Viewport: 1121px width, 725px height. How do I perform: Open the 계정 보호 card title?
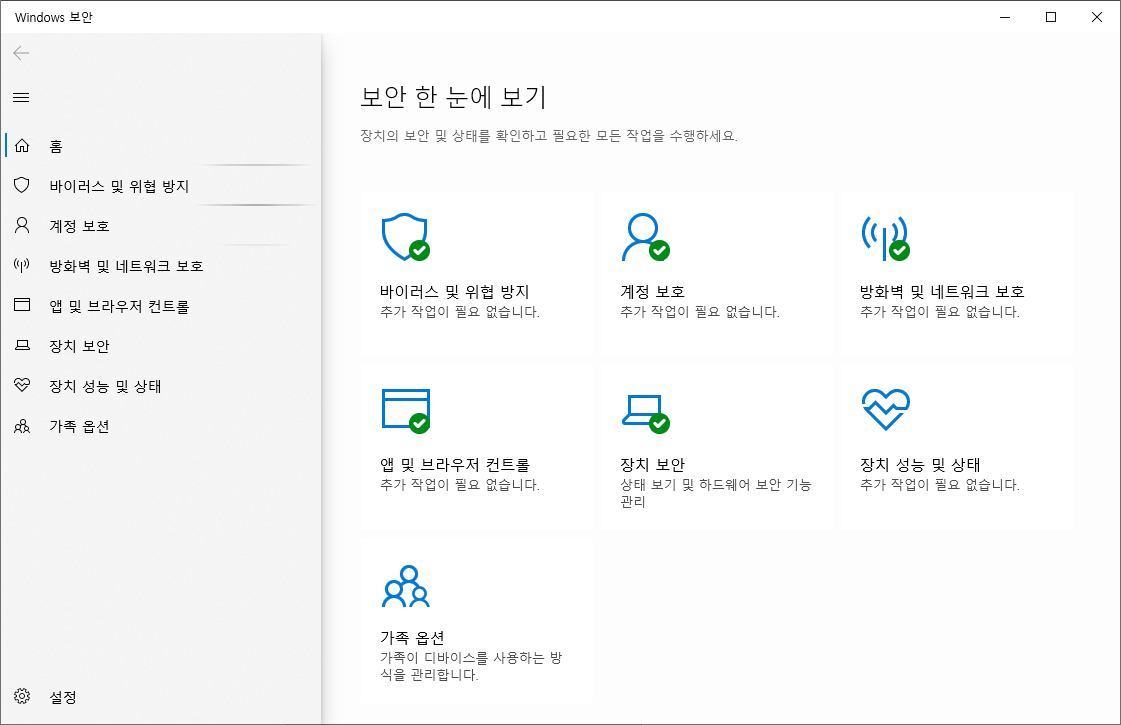click(x=653, y=292)
